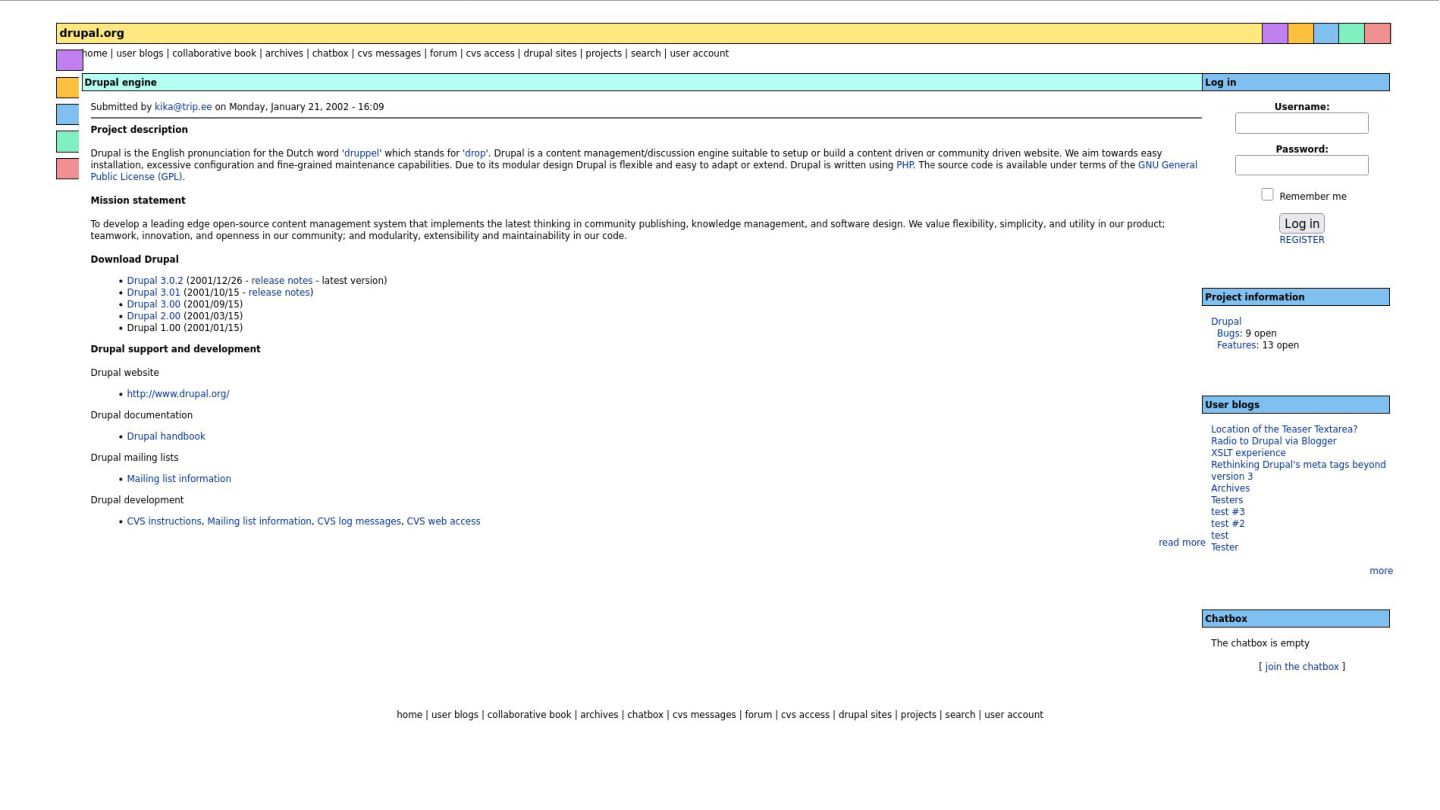Open collaborative book in the top navigation
This screenshot has height=810, width=1440.
(x=214, y=54)
